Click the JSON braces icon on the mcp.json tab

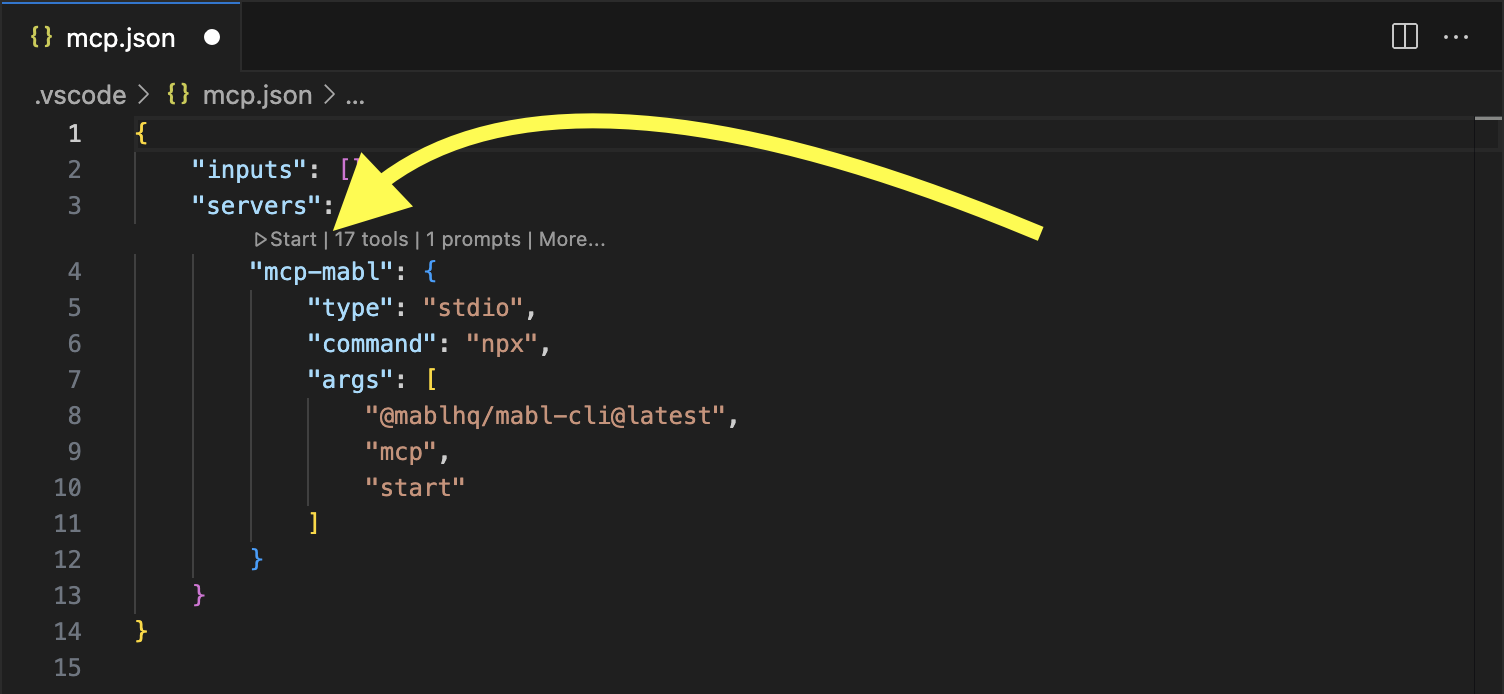[x=40, y=36]
